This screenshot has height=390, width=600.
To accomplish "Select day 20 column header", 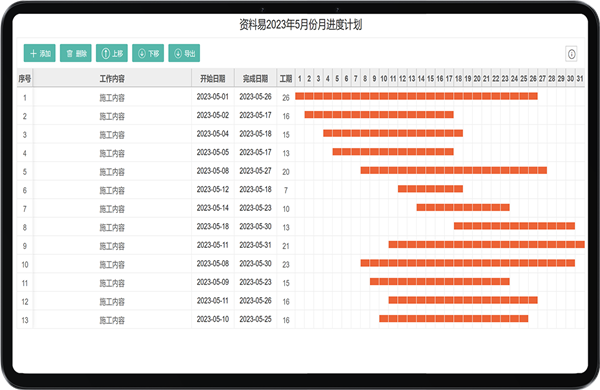I will click(x=477, y=78).
